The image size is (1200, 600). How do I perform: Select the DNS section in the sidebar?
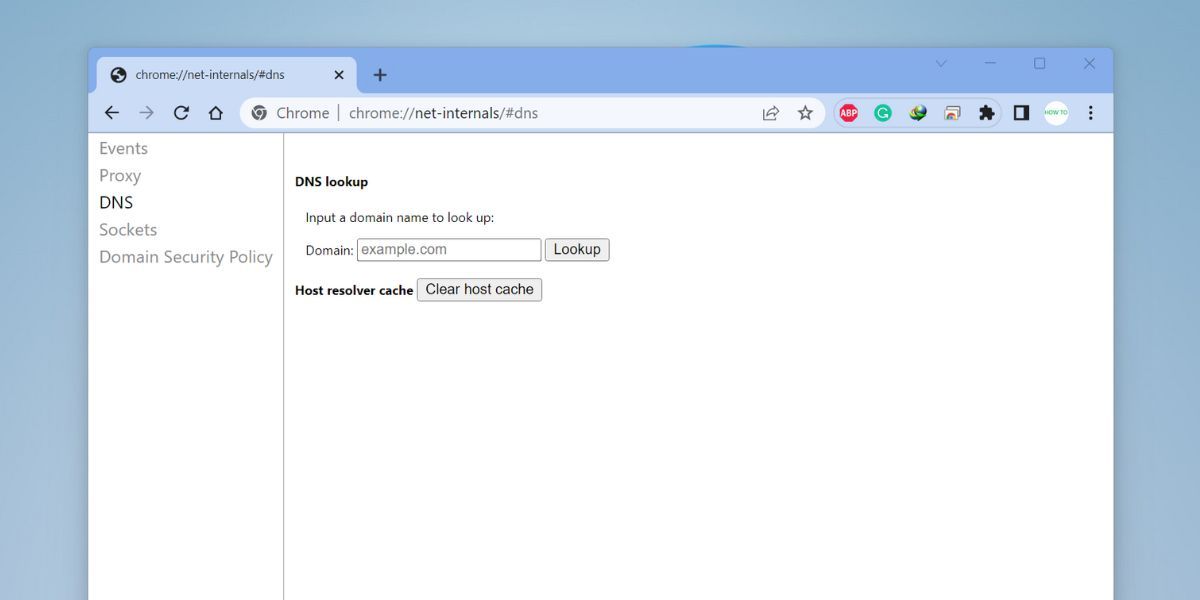click(116, 202)
